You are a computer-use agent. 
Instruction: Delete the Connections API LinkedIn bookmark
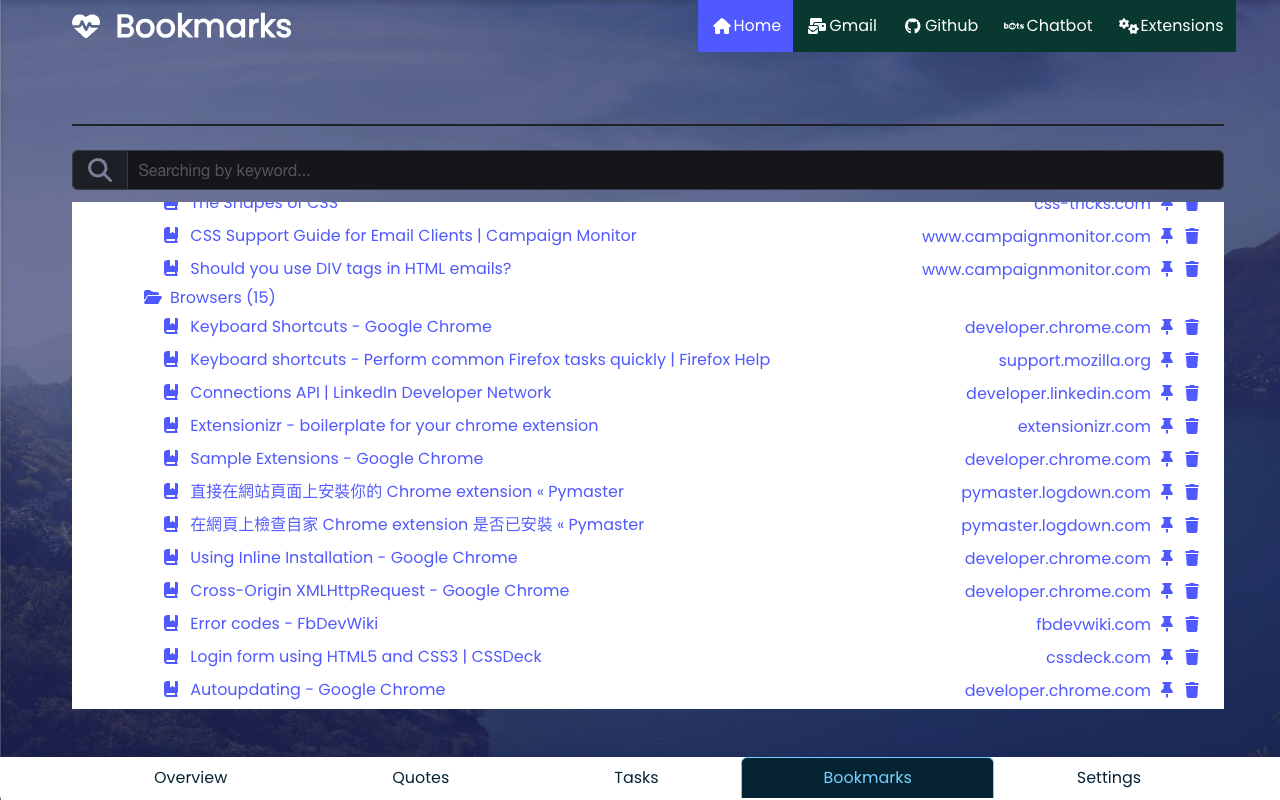click(x=1192, y=393)
